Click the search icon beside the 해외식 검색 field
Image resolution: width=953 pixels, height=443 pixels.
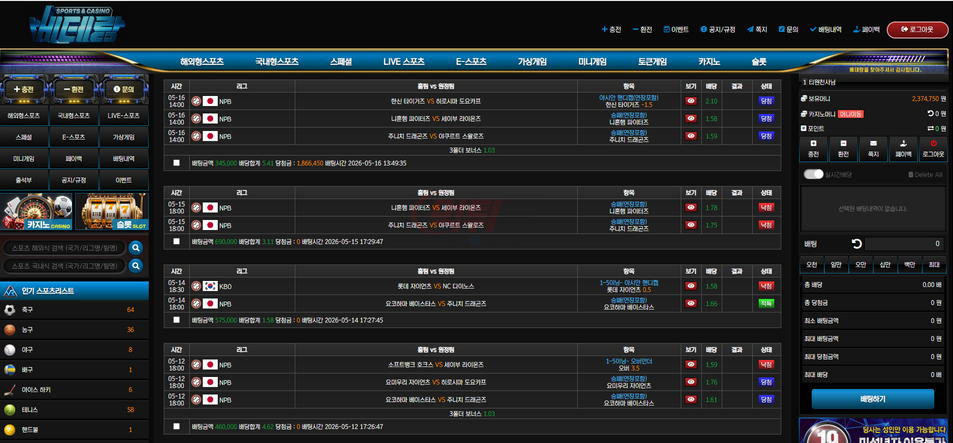coord(136,248)
